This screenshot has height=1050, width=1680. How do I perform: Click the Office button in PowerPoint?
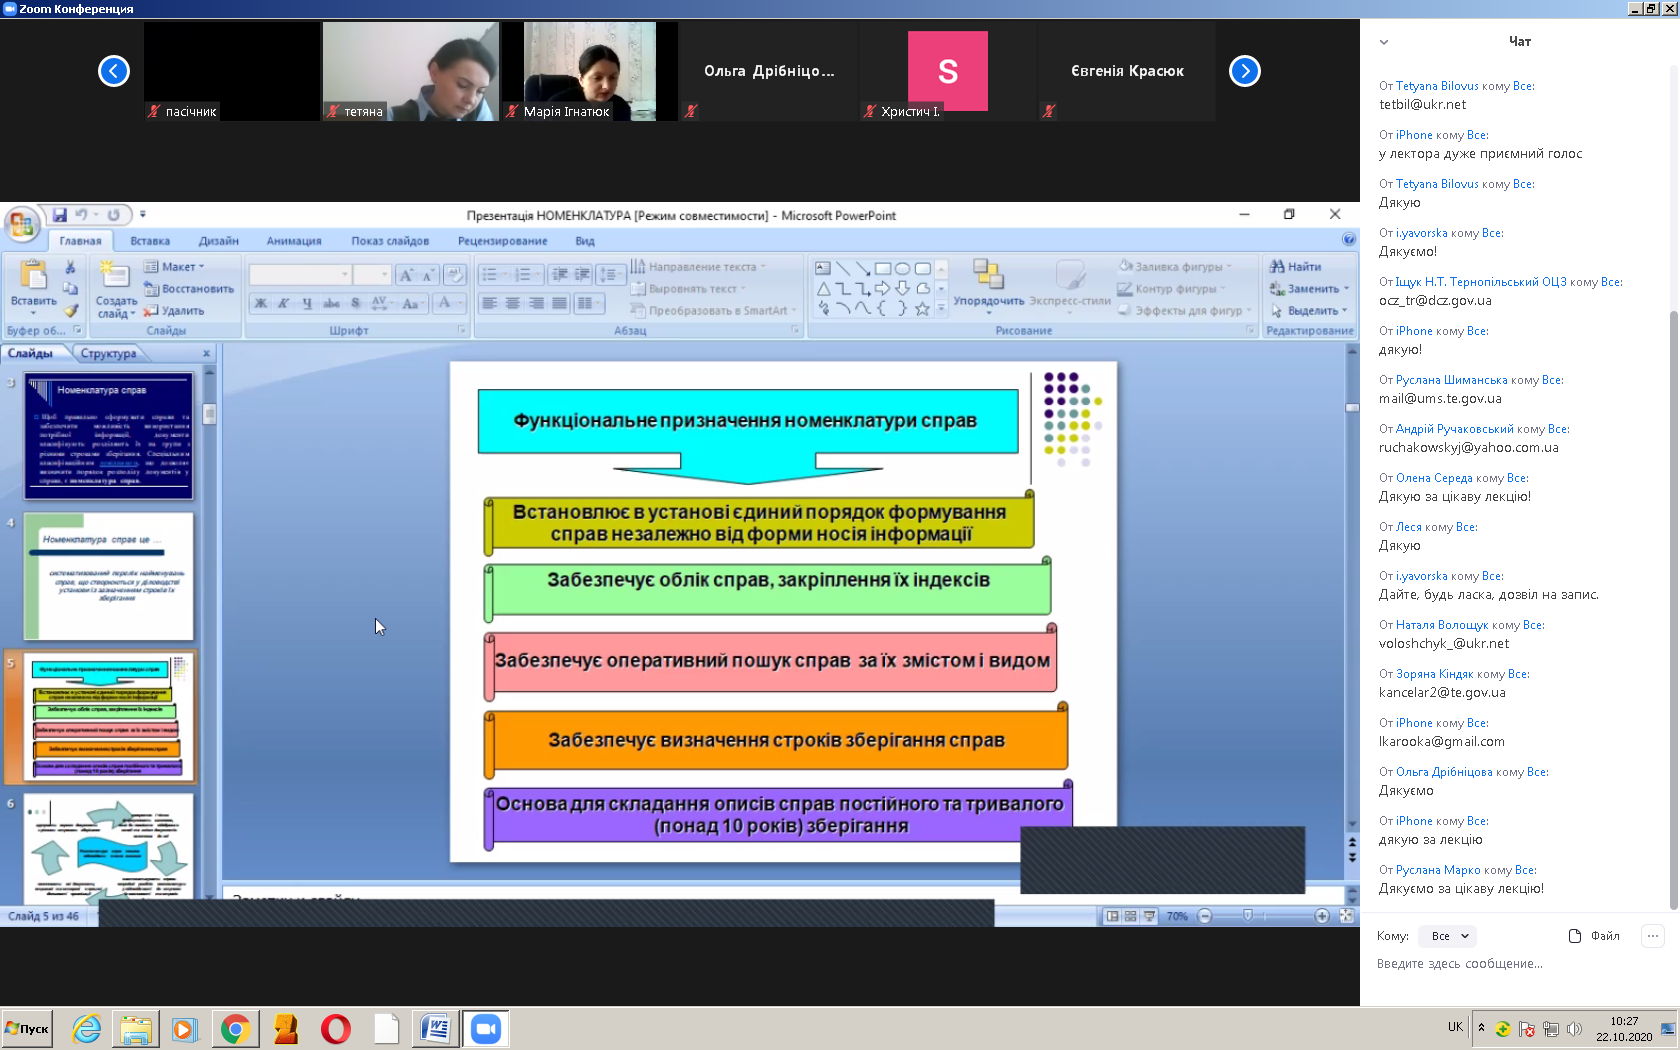click(21, 223)
